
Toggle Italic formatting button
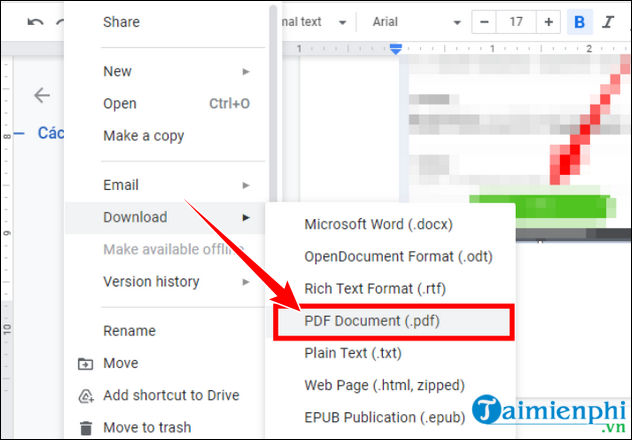coord(607,22)
